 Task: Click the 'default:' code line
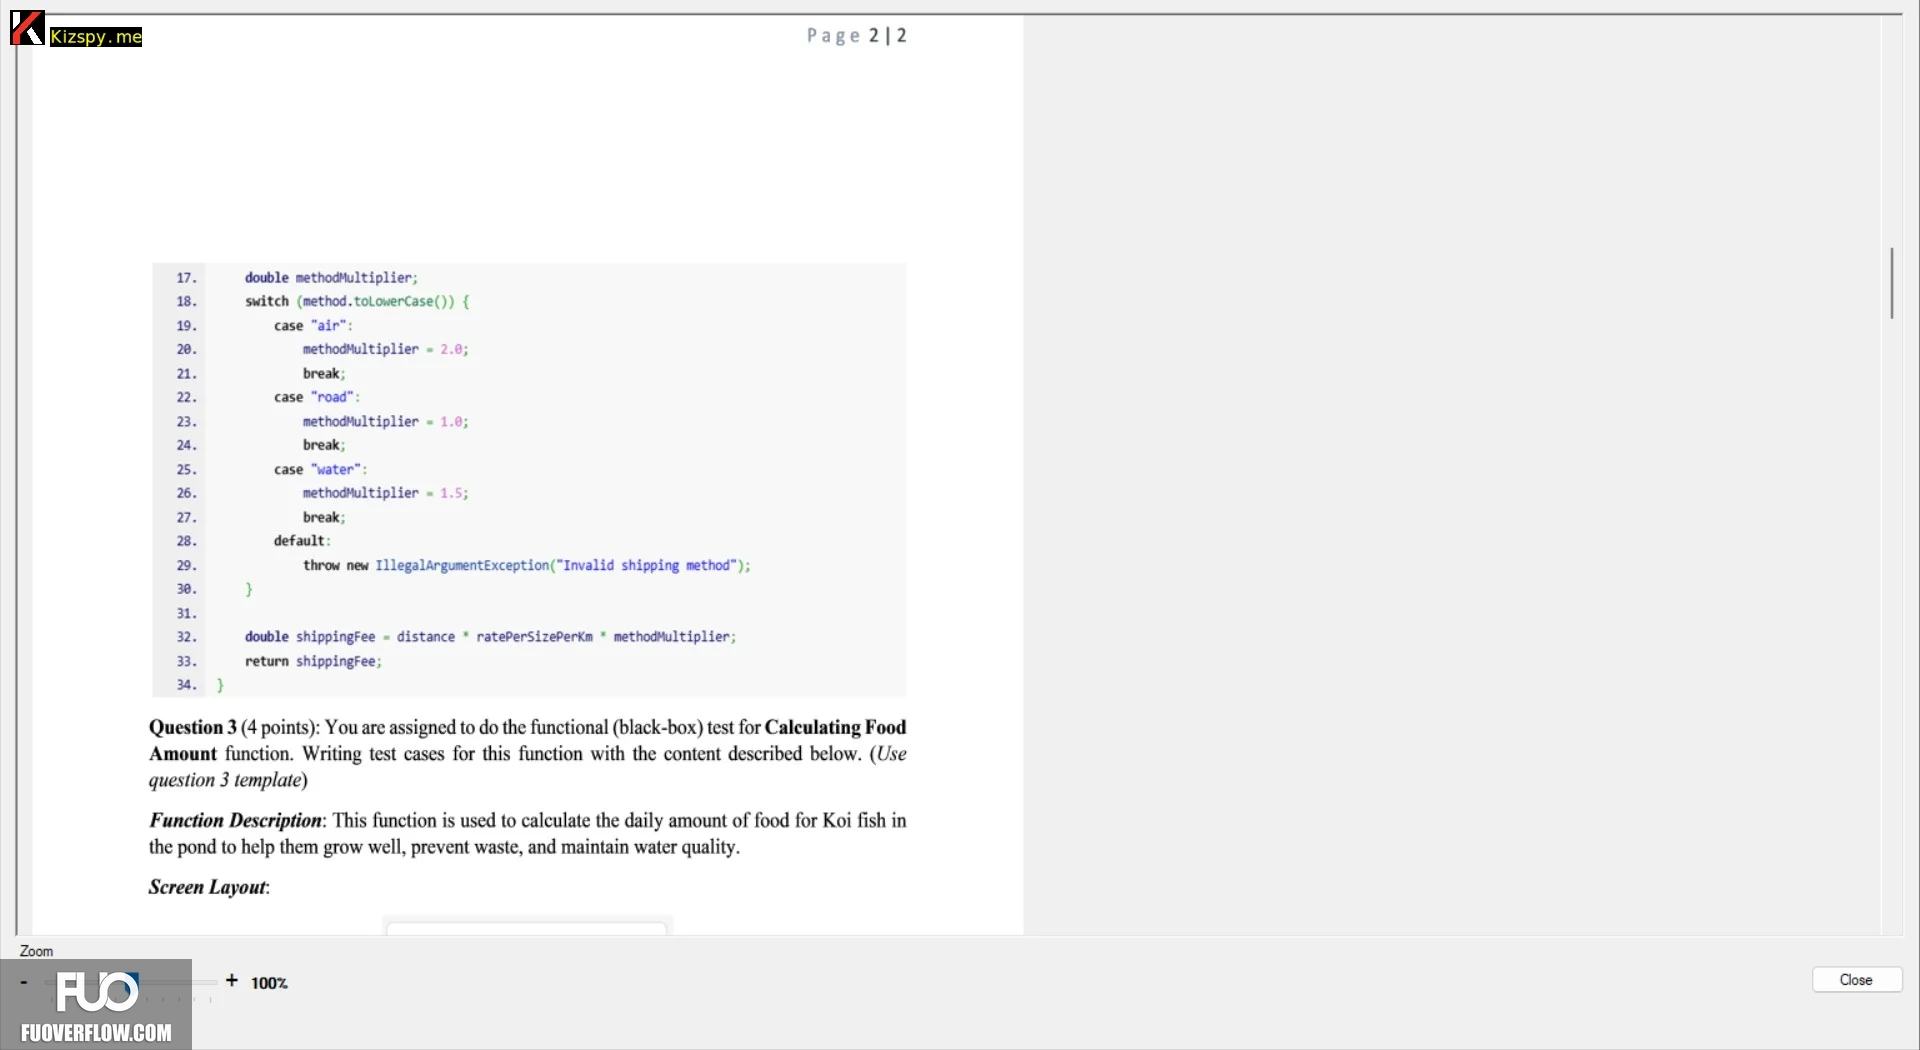(302, 542)
